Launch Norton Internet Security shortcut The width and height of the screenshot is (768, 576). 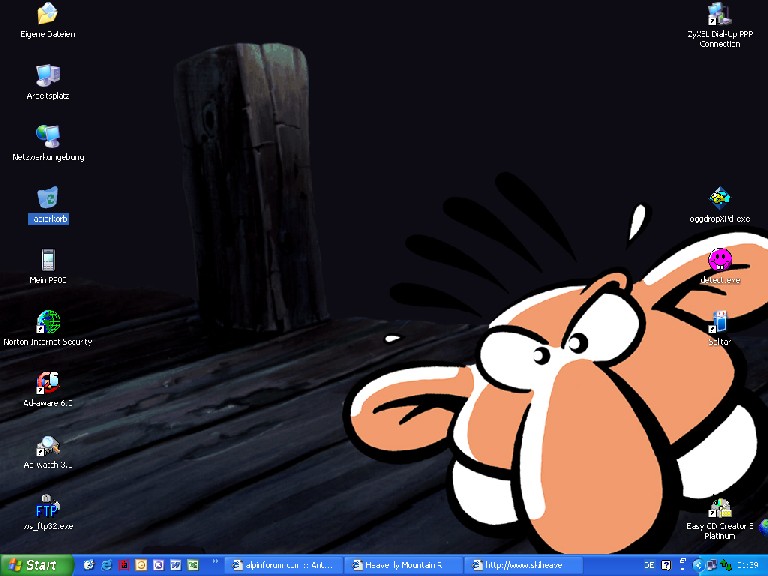tap(47, 322)
